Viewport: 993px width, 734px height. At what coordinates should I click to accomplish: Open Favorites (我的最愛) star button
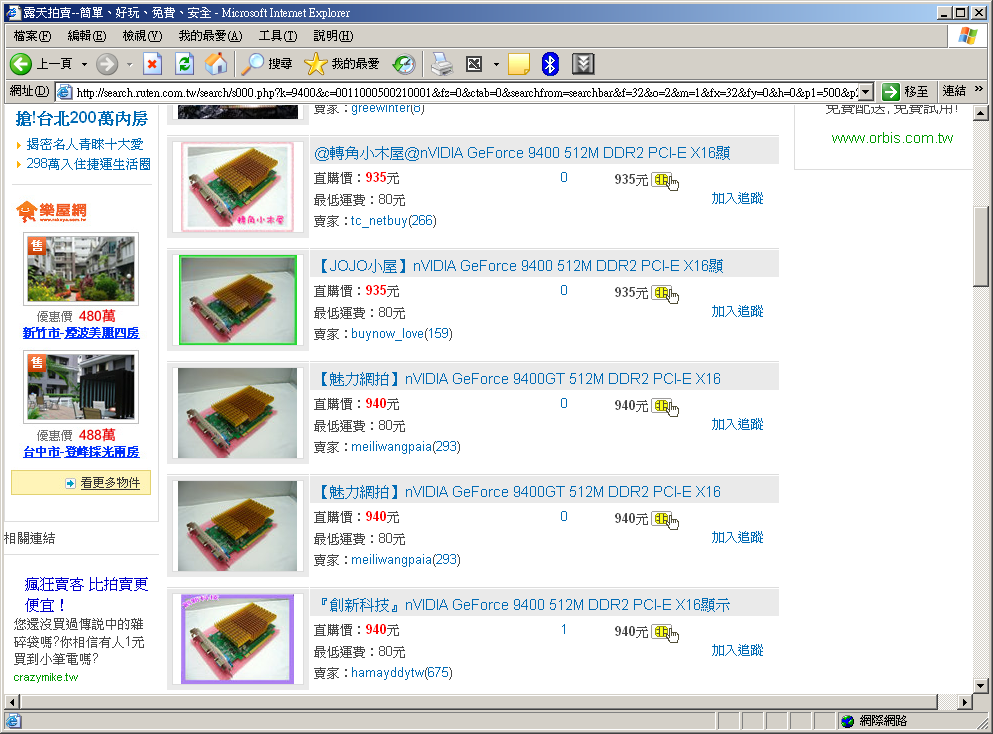342,64
